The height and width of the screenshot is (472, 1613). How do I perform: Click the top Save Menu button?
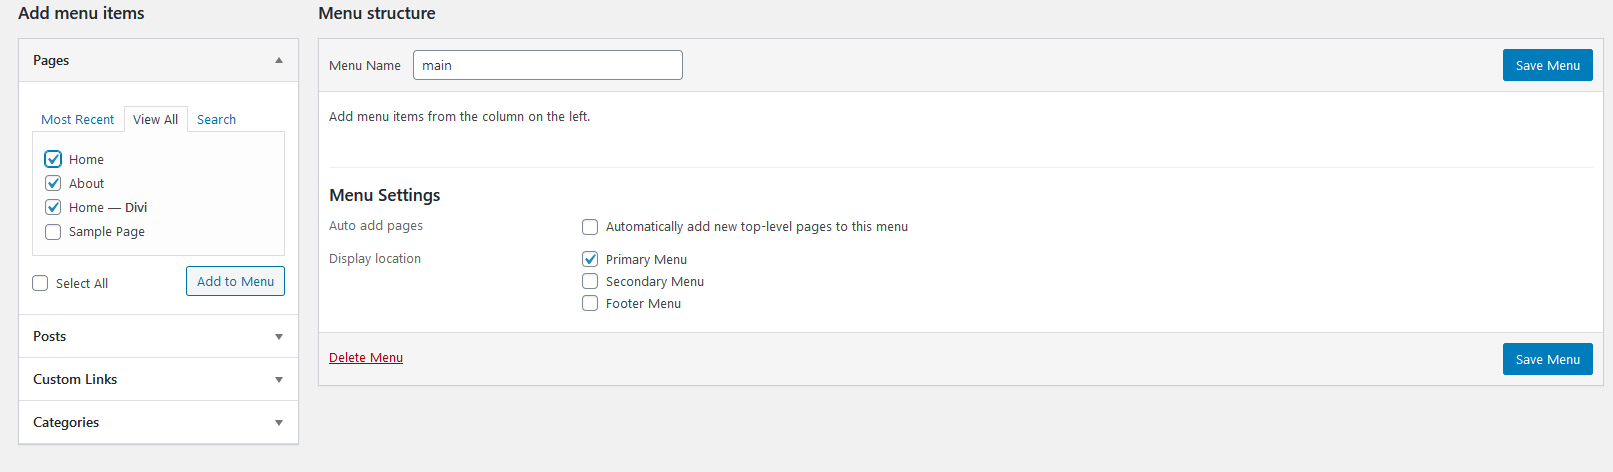pyautogui.click(x=1547, y=65)
